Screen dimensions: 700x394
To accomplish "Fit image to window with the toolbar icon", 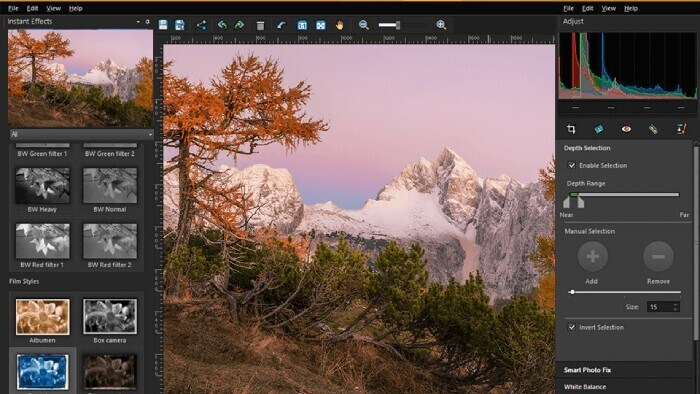I will coord(321,25).
